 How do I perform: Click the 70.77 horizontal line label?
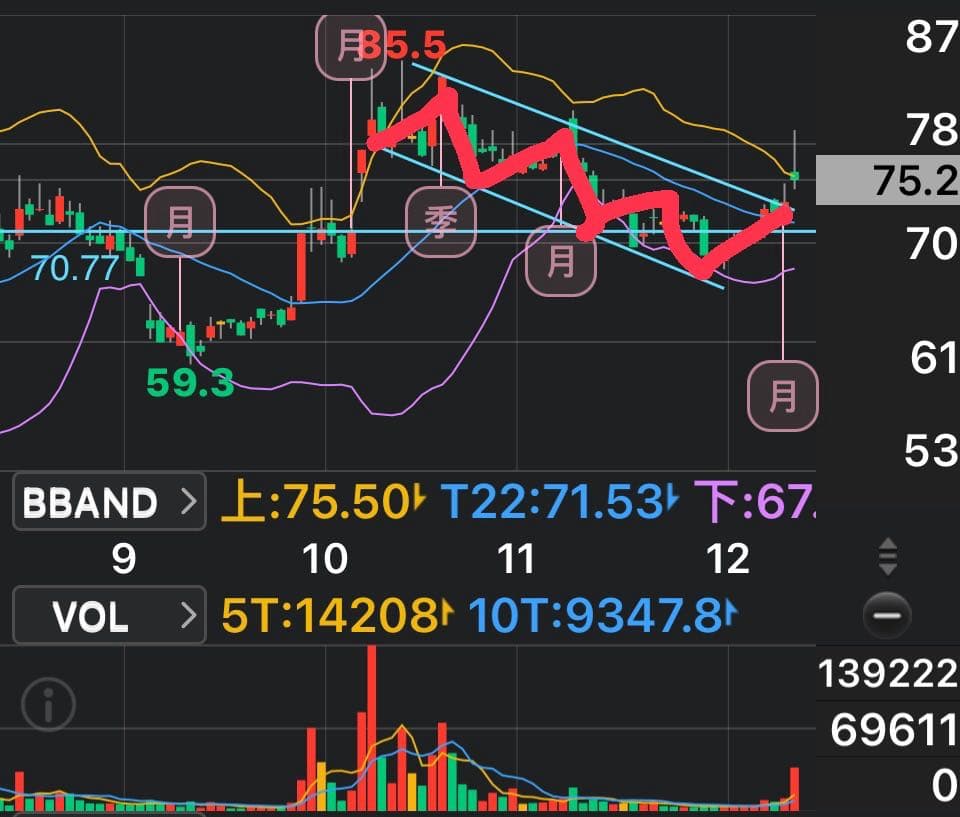[75, 268]
